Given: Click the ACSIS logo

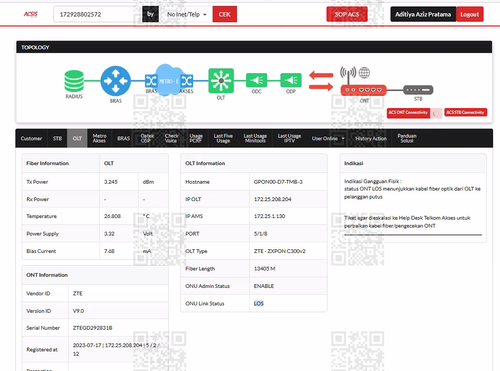Looking at the screenshot, I should pyautogui.click(x=30, y=14).
